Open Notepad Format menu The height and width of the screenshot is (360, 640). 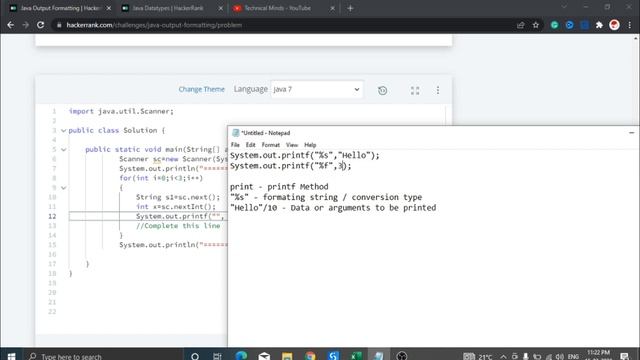click(x=271, y=145)
